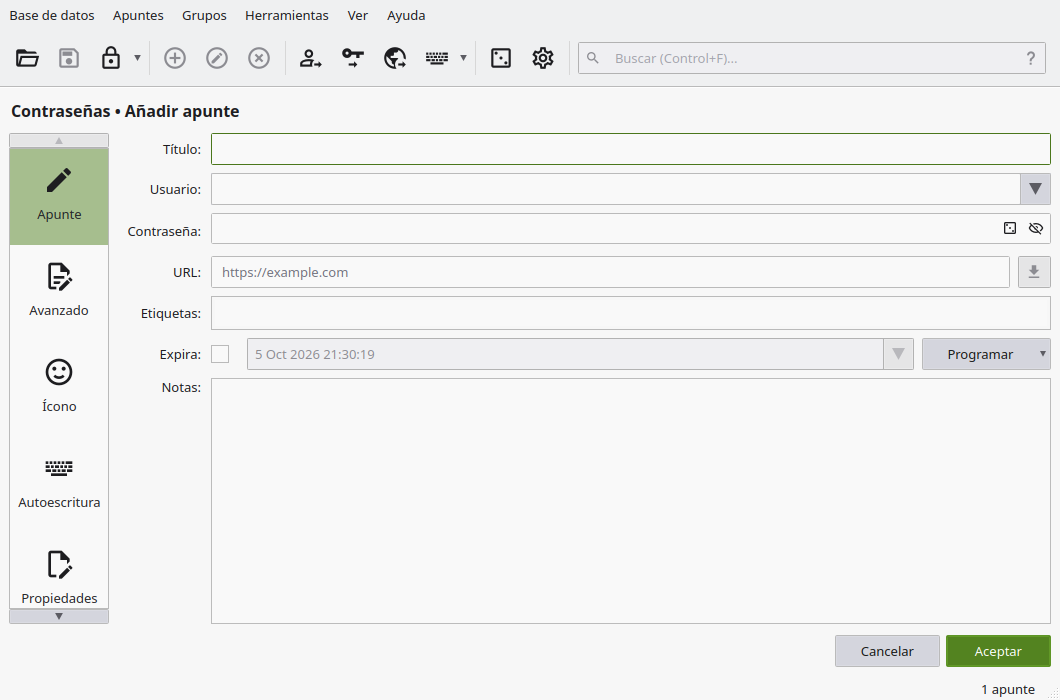Image resolution: width=1060 pixels, height=700 pixels.
Task: Open settings gear icon
Action: [543, 58]
